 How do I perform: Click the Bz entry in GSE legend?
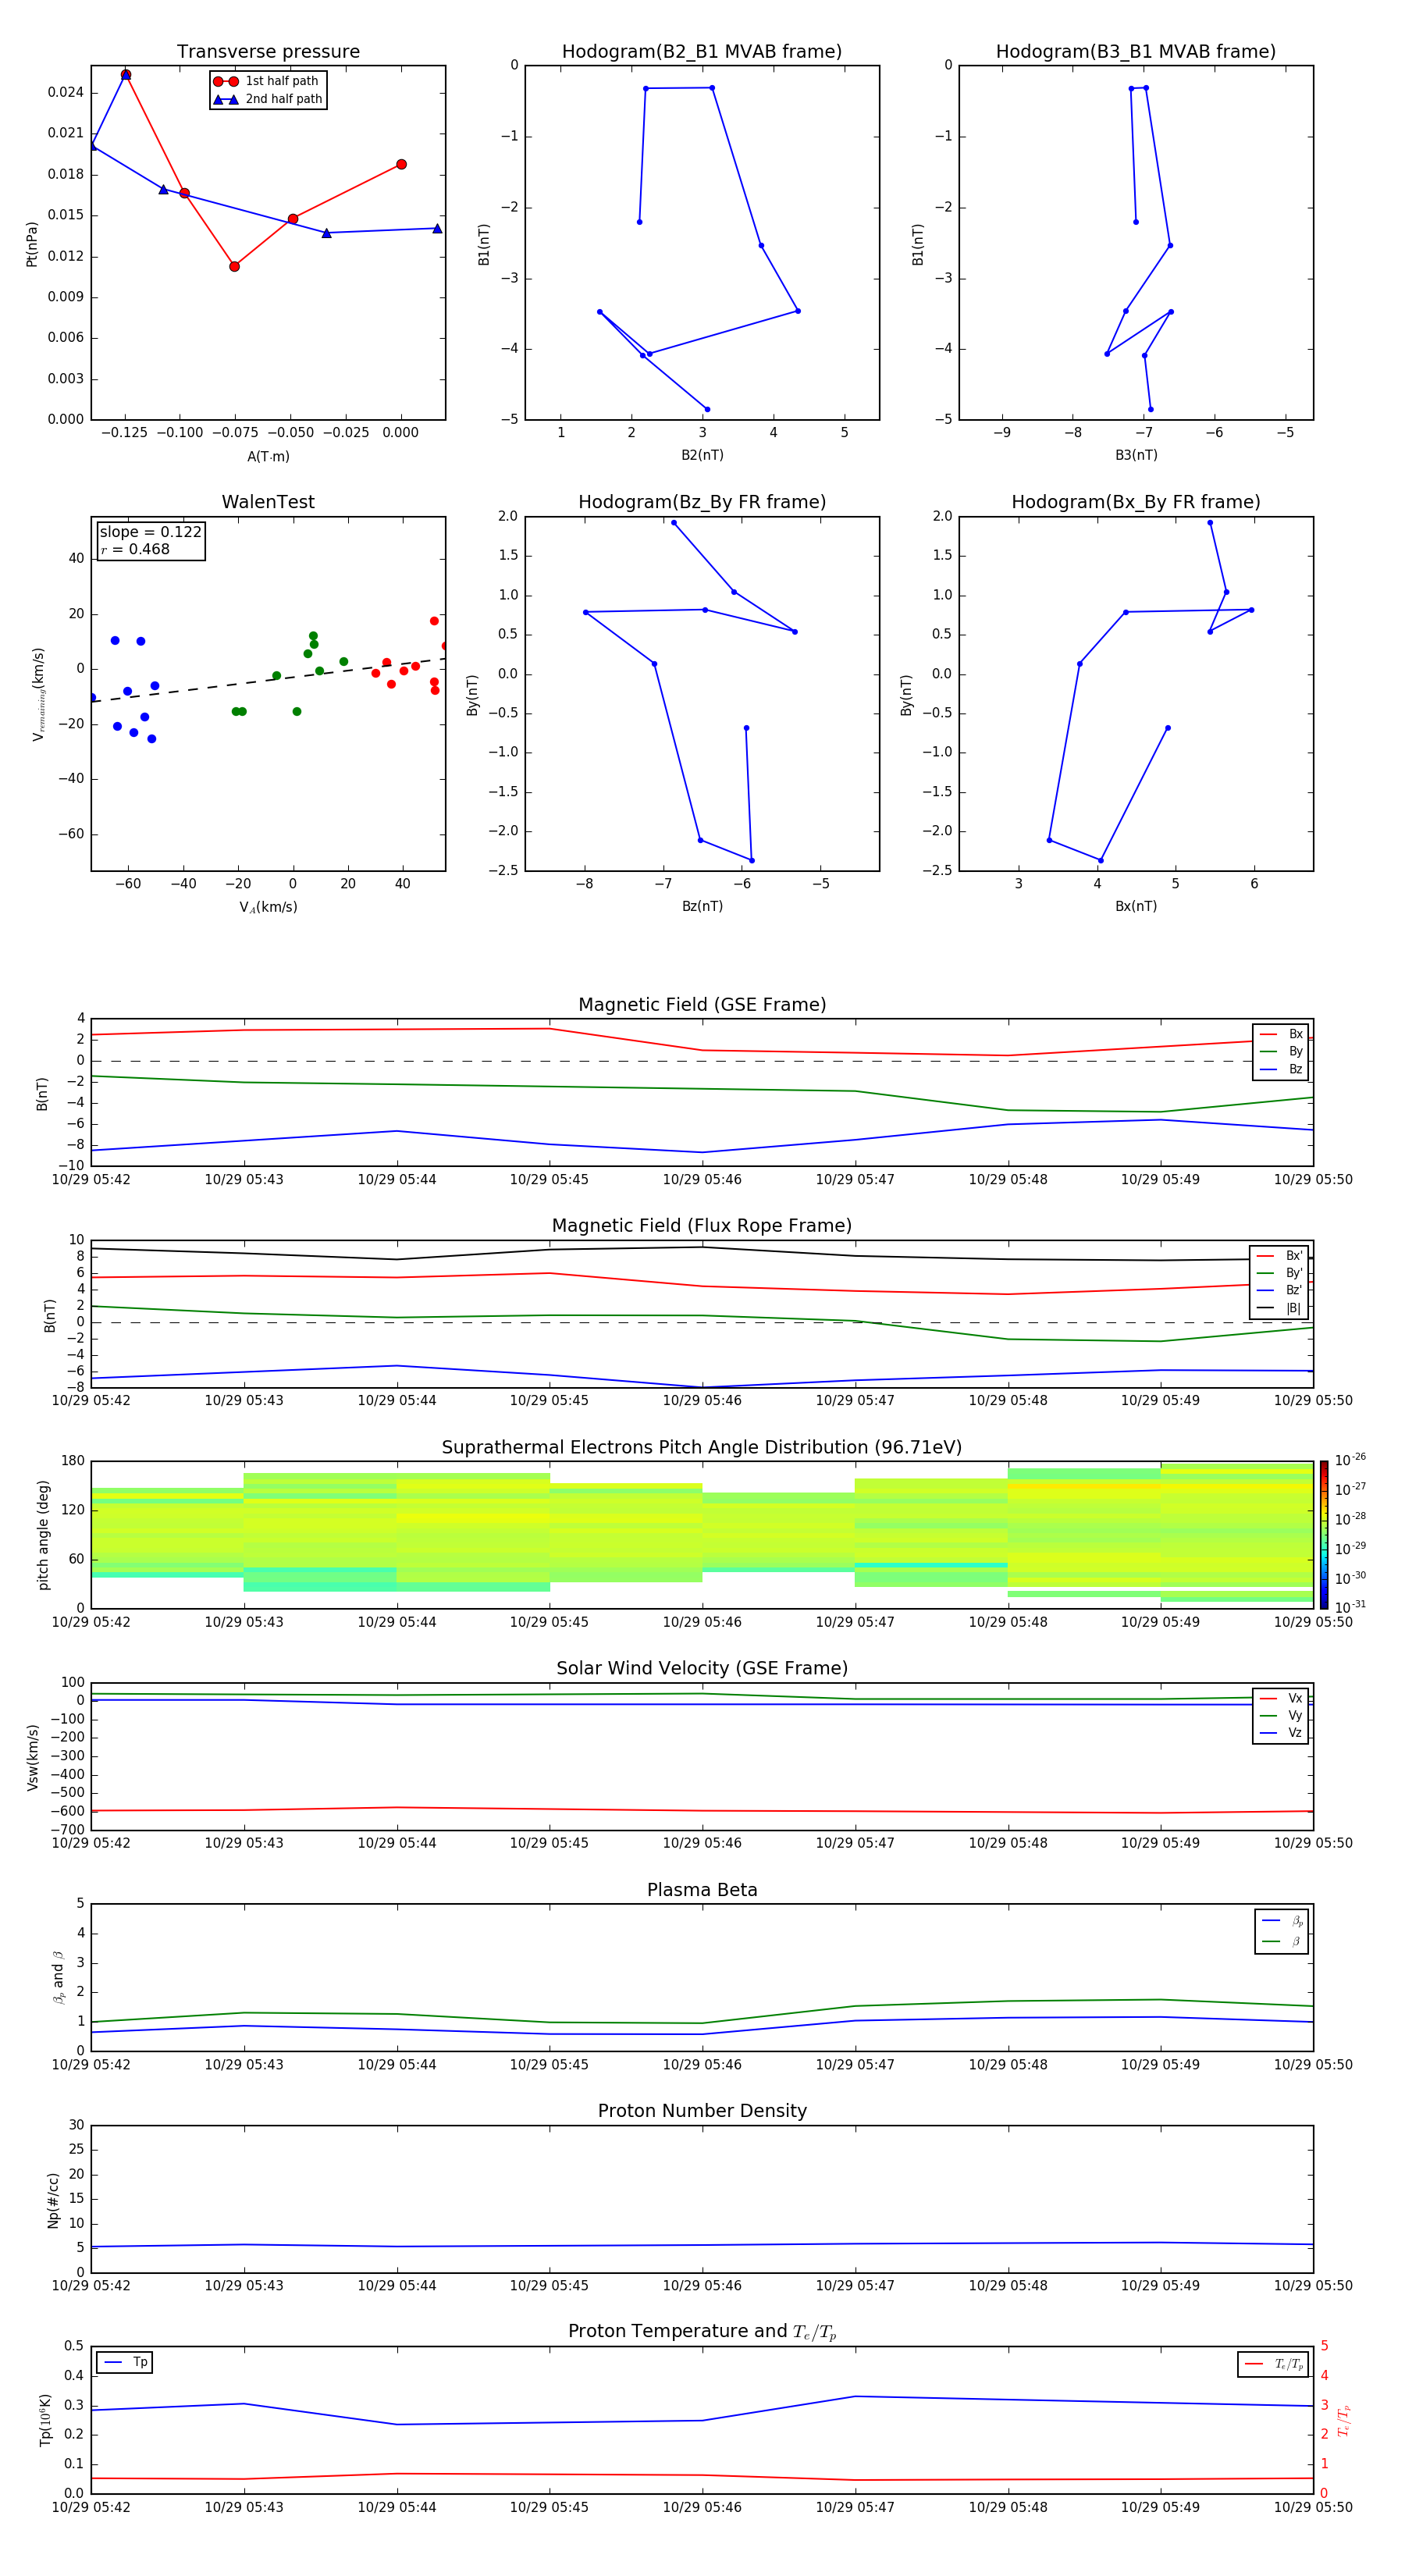click(x=1281, y=1069)
